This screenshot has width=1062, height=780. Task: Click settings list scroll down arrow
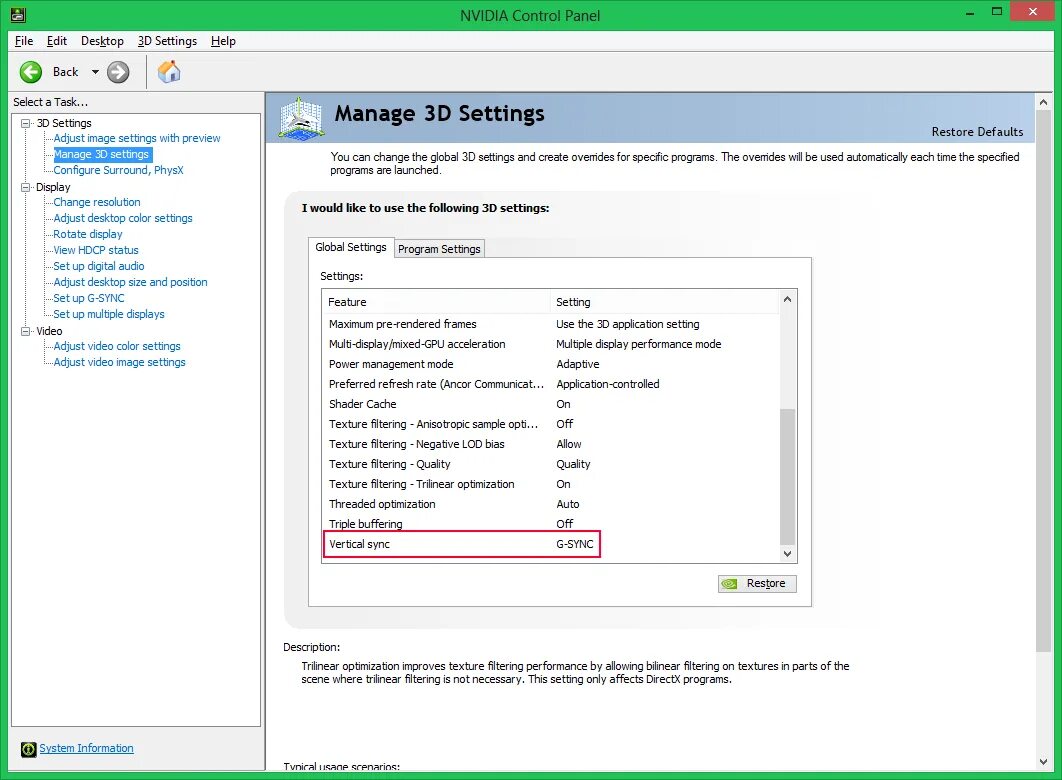click(787, 554)
